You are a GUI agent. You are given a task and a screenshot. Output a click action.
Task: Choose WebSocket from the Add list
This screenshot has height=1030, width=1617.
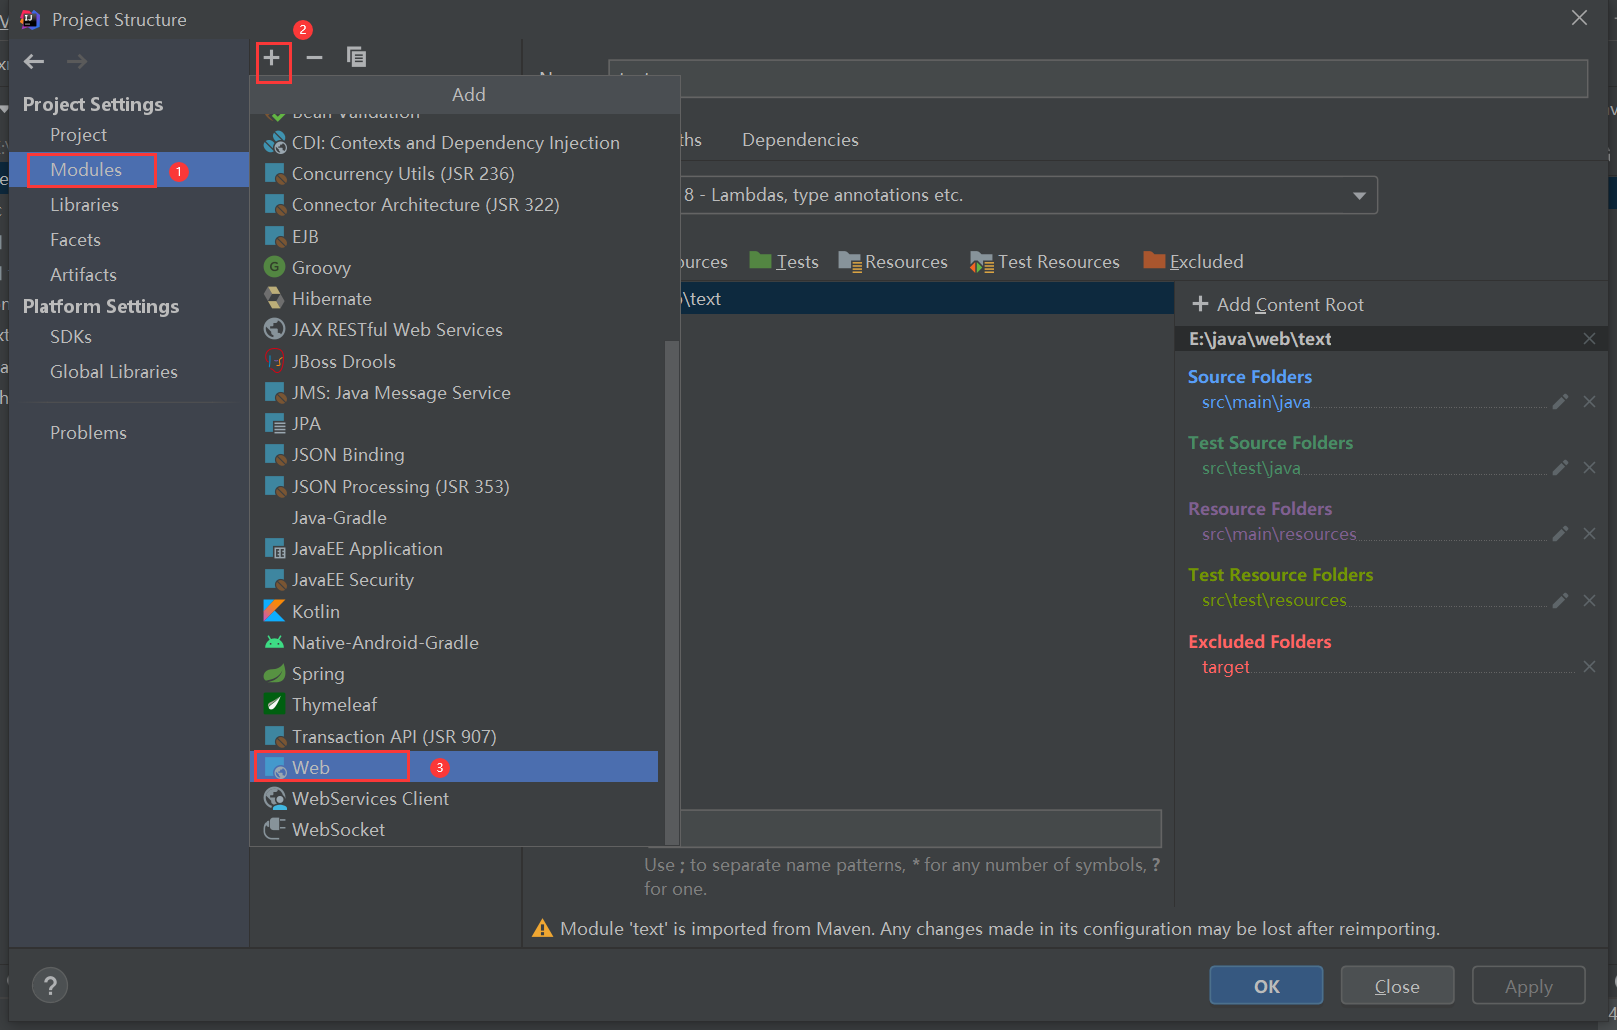454,830
